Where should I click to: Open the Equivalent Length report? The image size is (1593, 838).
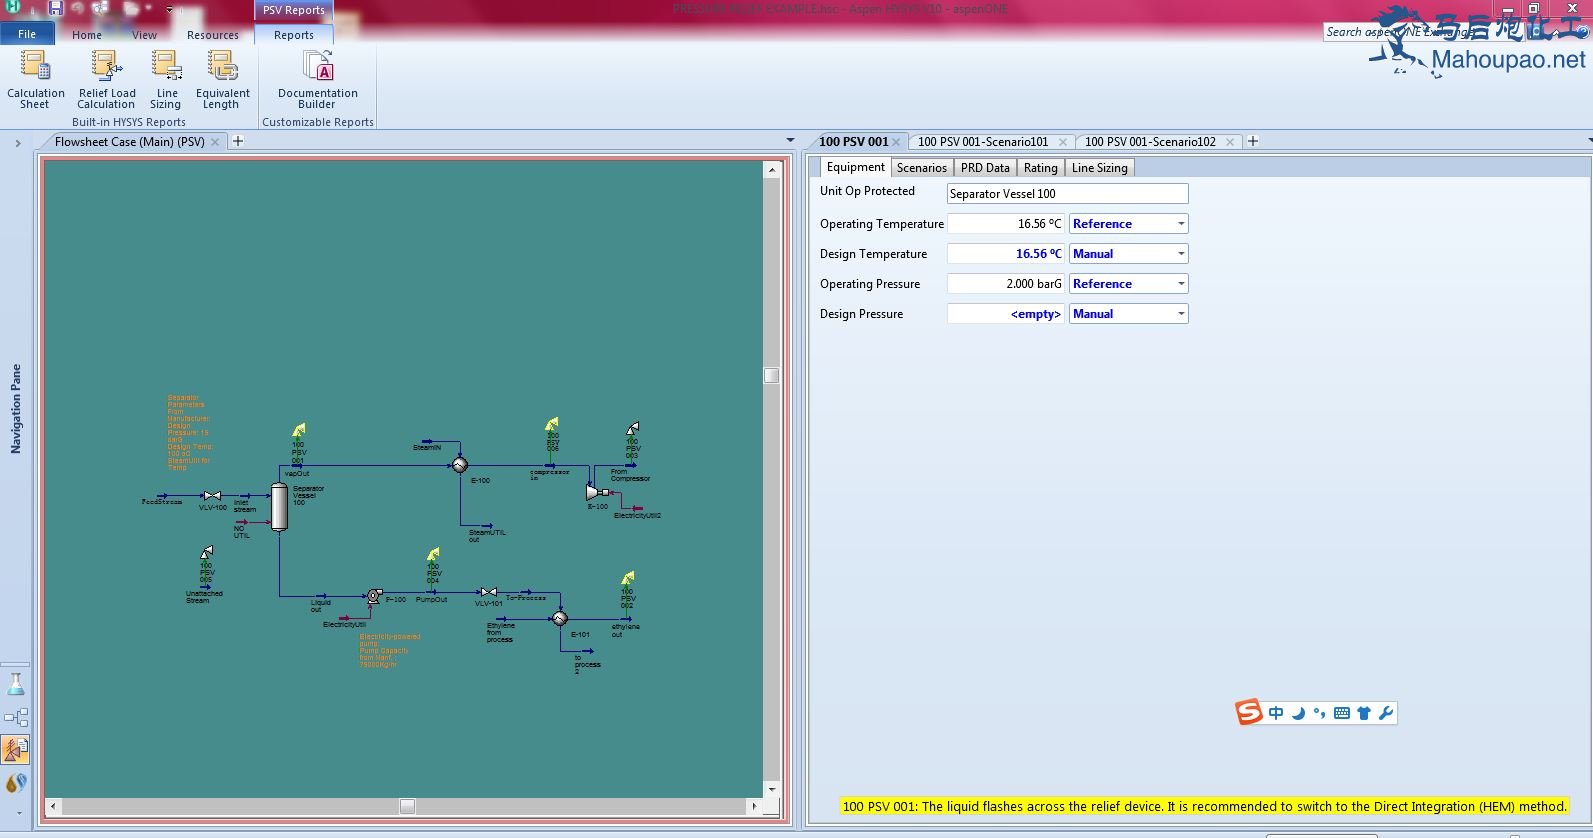pyautogui.click(x=222, y=80)
